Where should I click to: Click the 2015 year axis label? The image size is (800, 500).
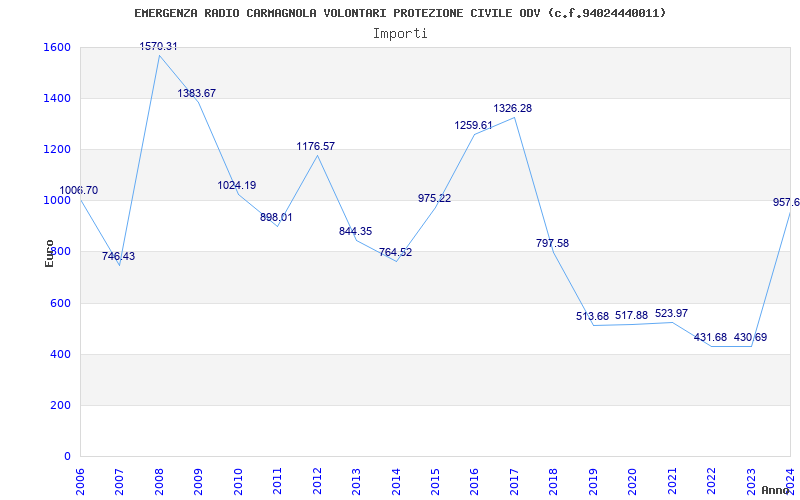(x=435, y=481)
